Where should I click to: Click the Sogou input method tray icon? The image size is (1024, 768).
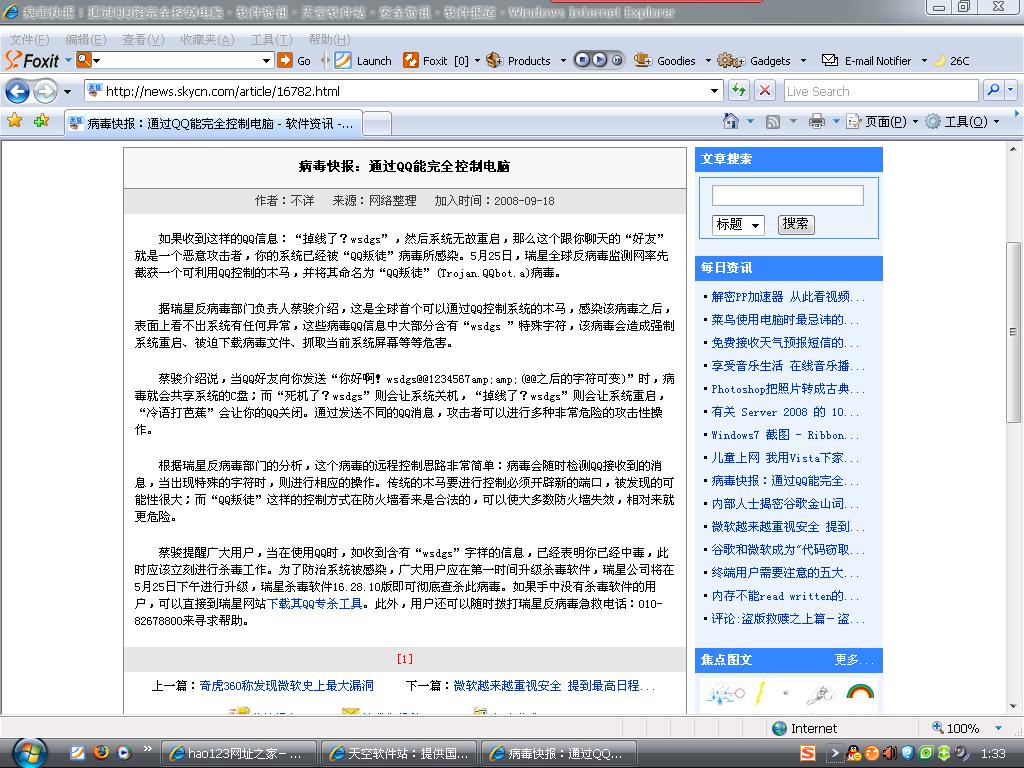[x=808, y=753]
